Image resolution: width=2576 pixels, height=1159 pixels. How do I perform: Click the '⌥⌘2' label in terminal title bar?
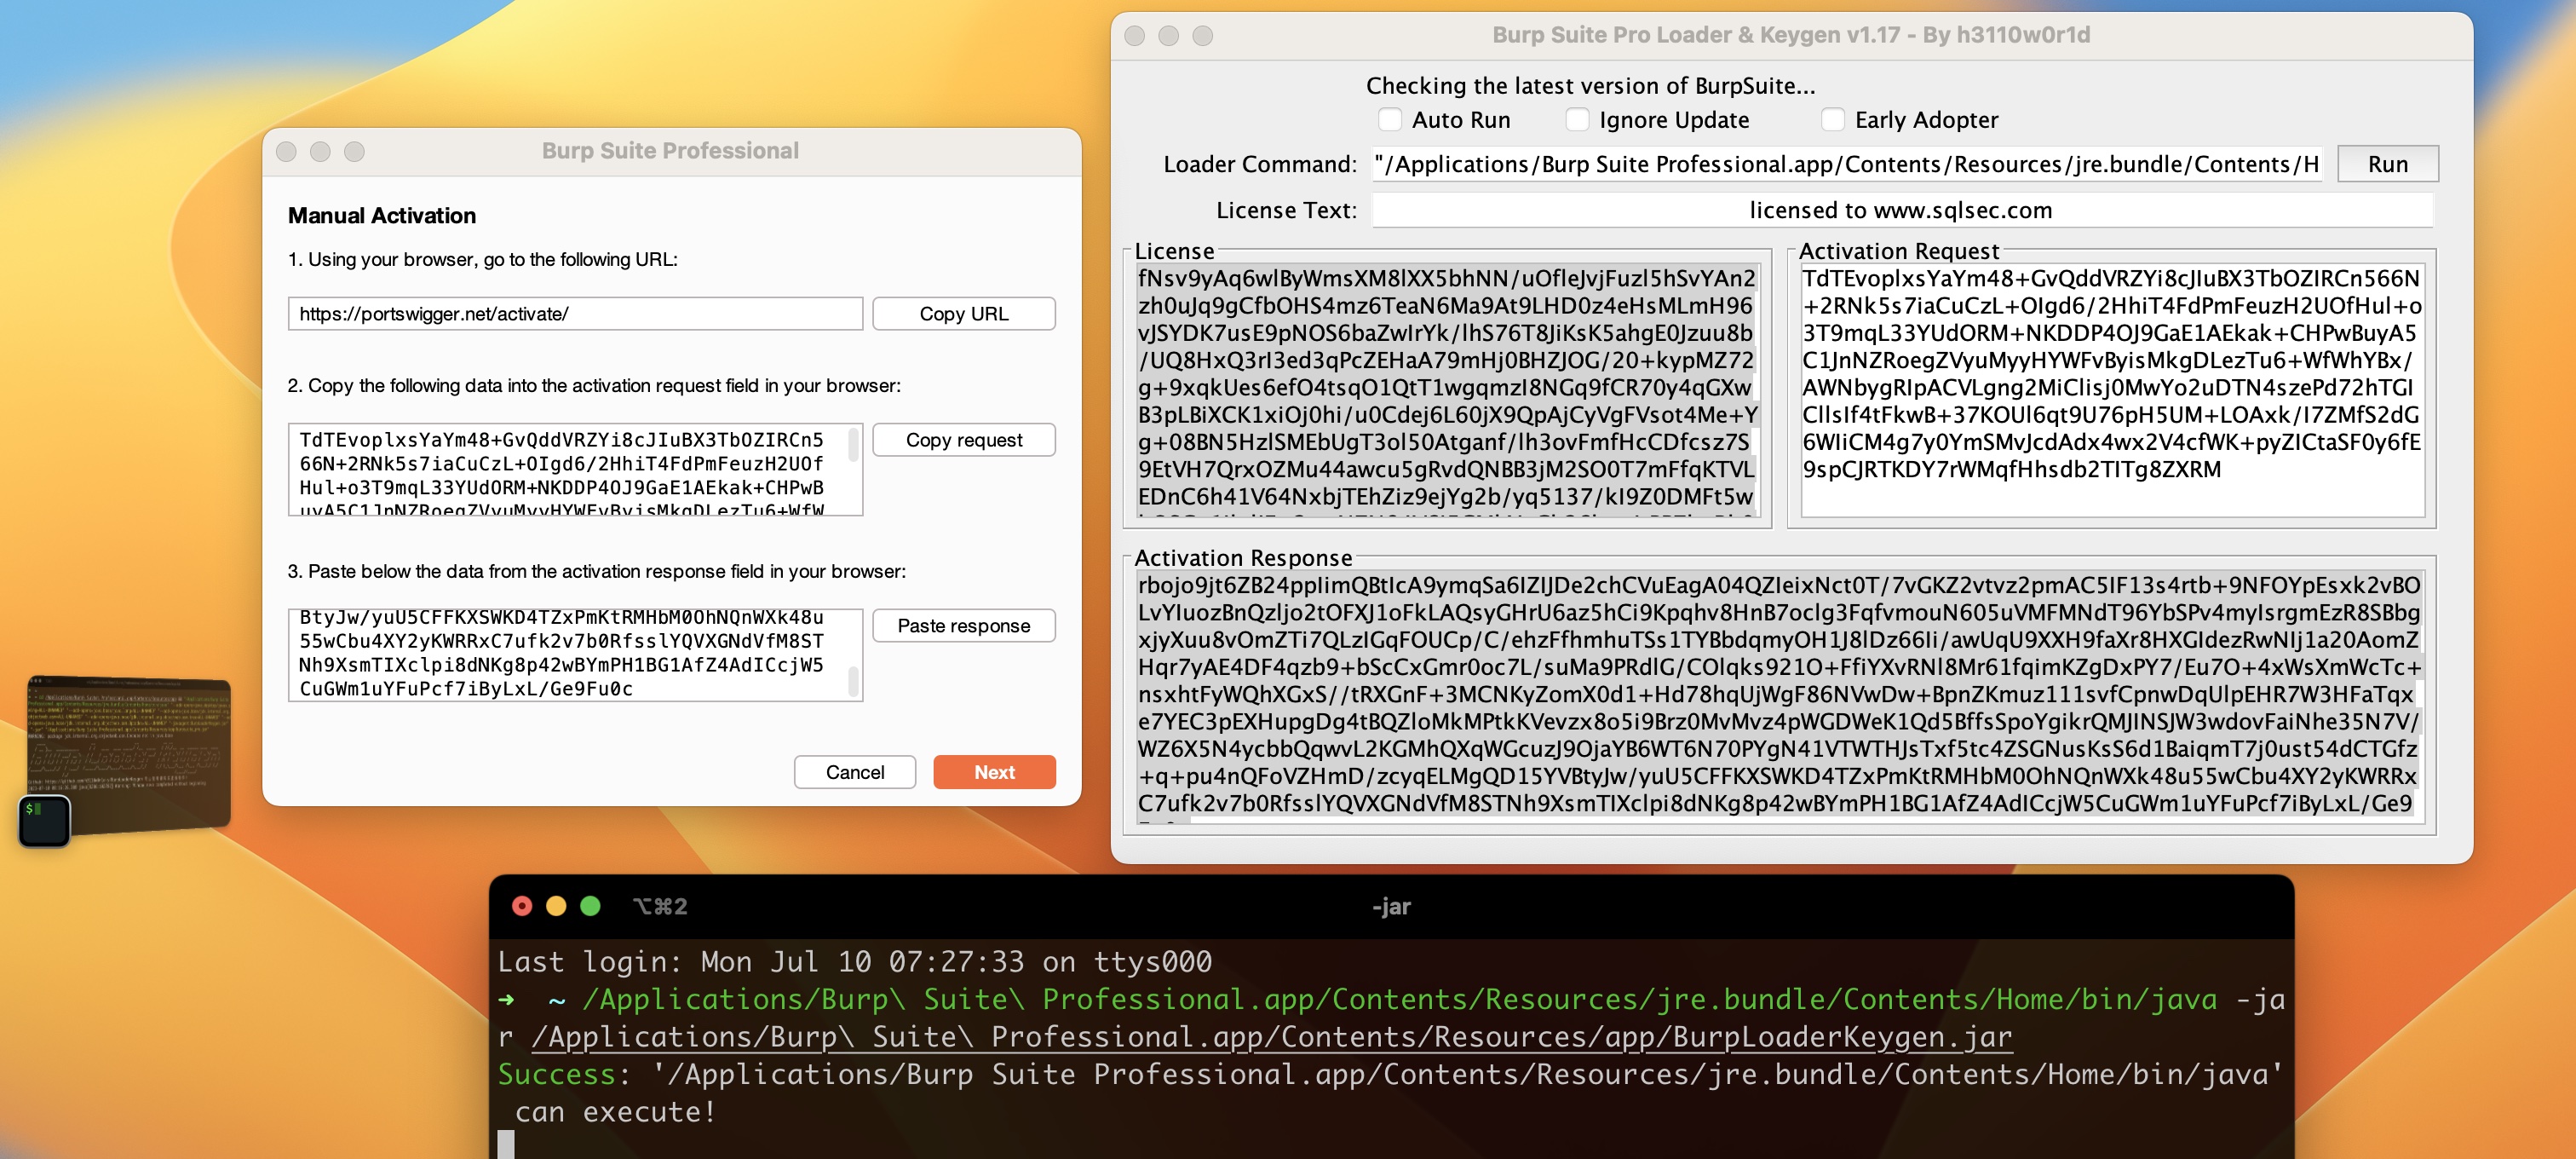(x=660, y=907)
